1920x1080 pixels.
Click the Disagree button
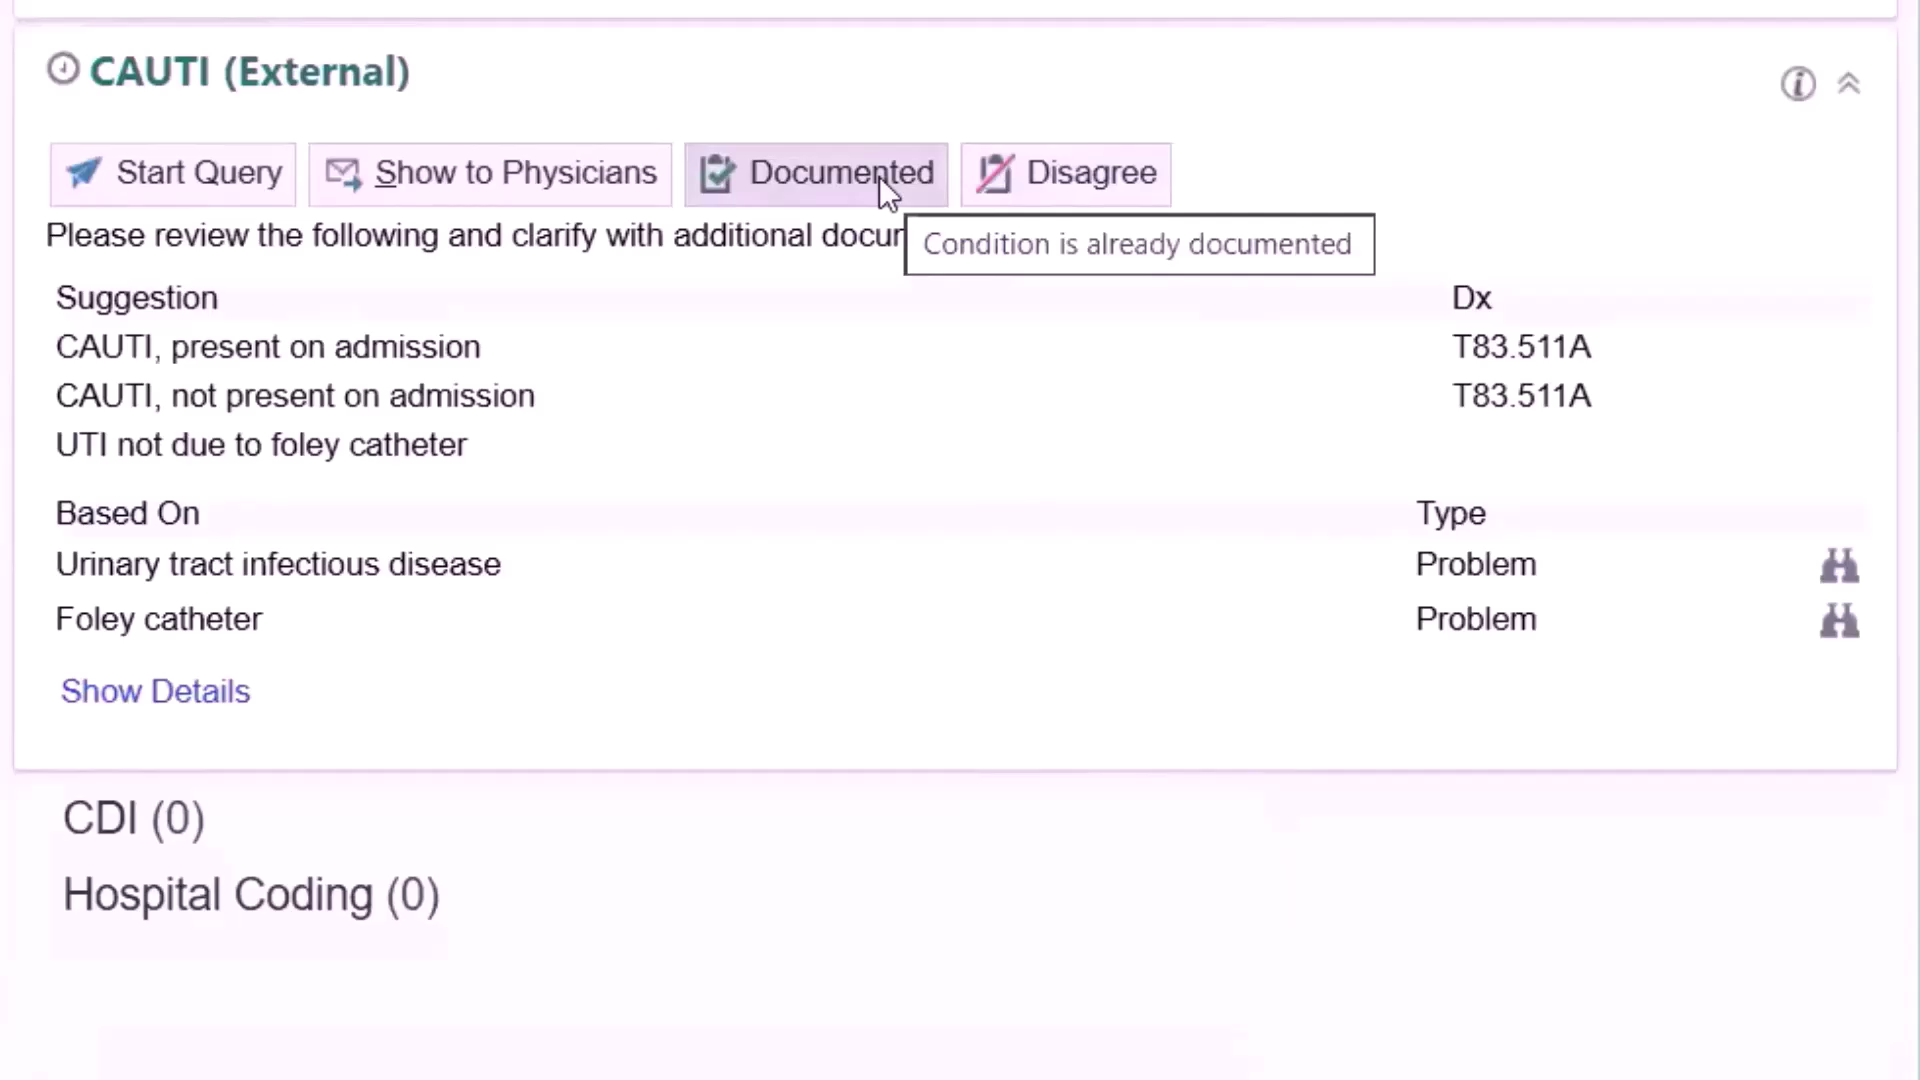point(1066,174)
